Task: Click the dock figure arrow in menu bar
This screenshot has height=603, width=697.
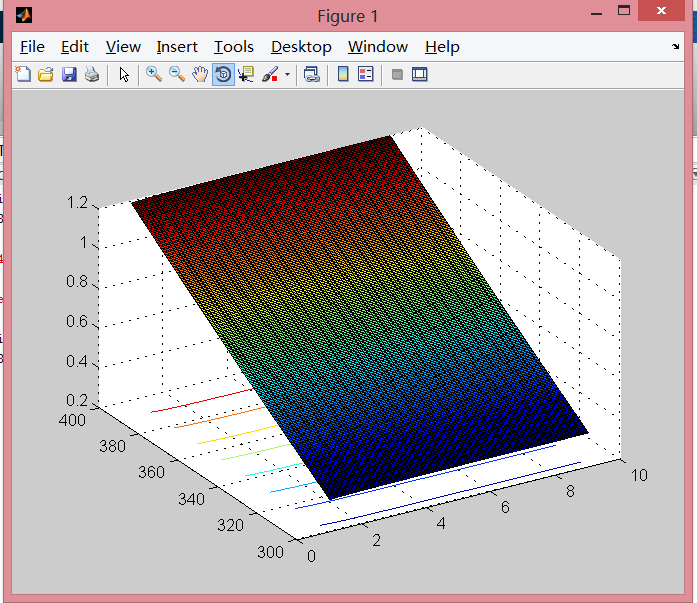Action: tap(675, 47)
